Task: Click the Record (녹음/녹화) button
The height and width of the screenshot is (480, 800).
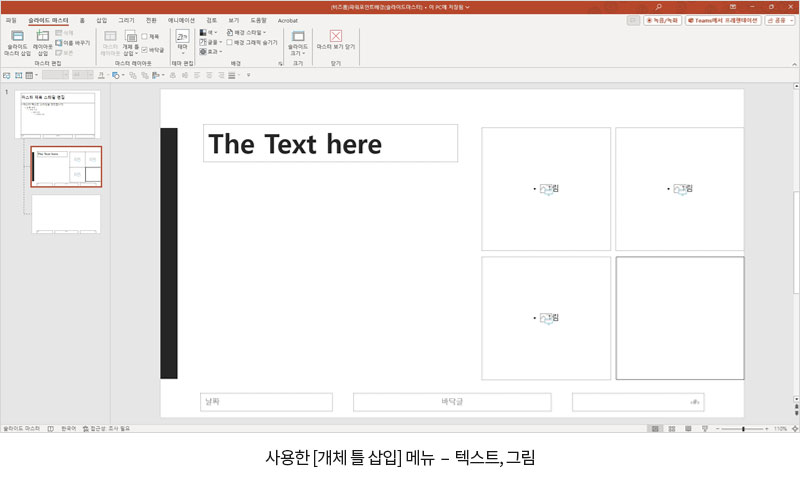Action: tap(661, 20)
